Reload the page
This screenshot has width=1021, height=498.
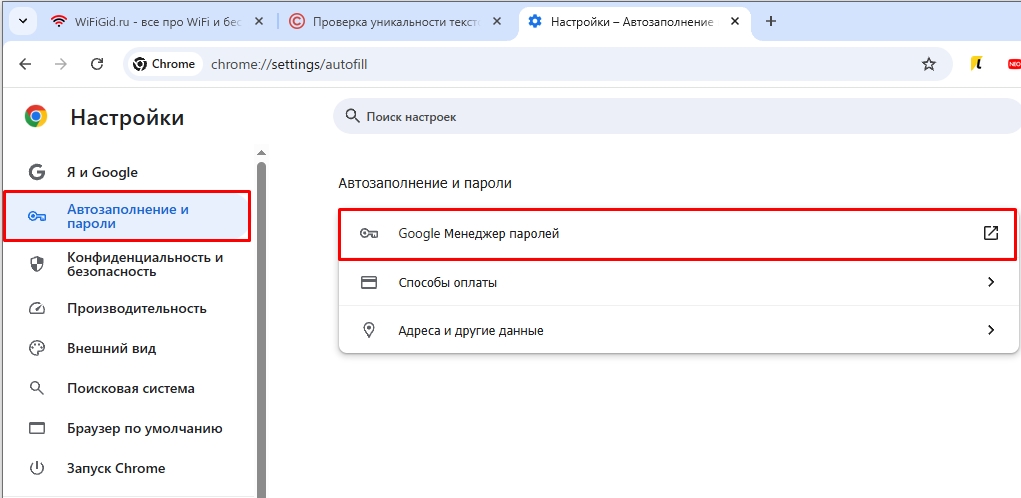click(97, 64)
